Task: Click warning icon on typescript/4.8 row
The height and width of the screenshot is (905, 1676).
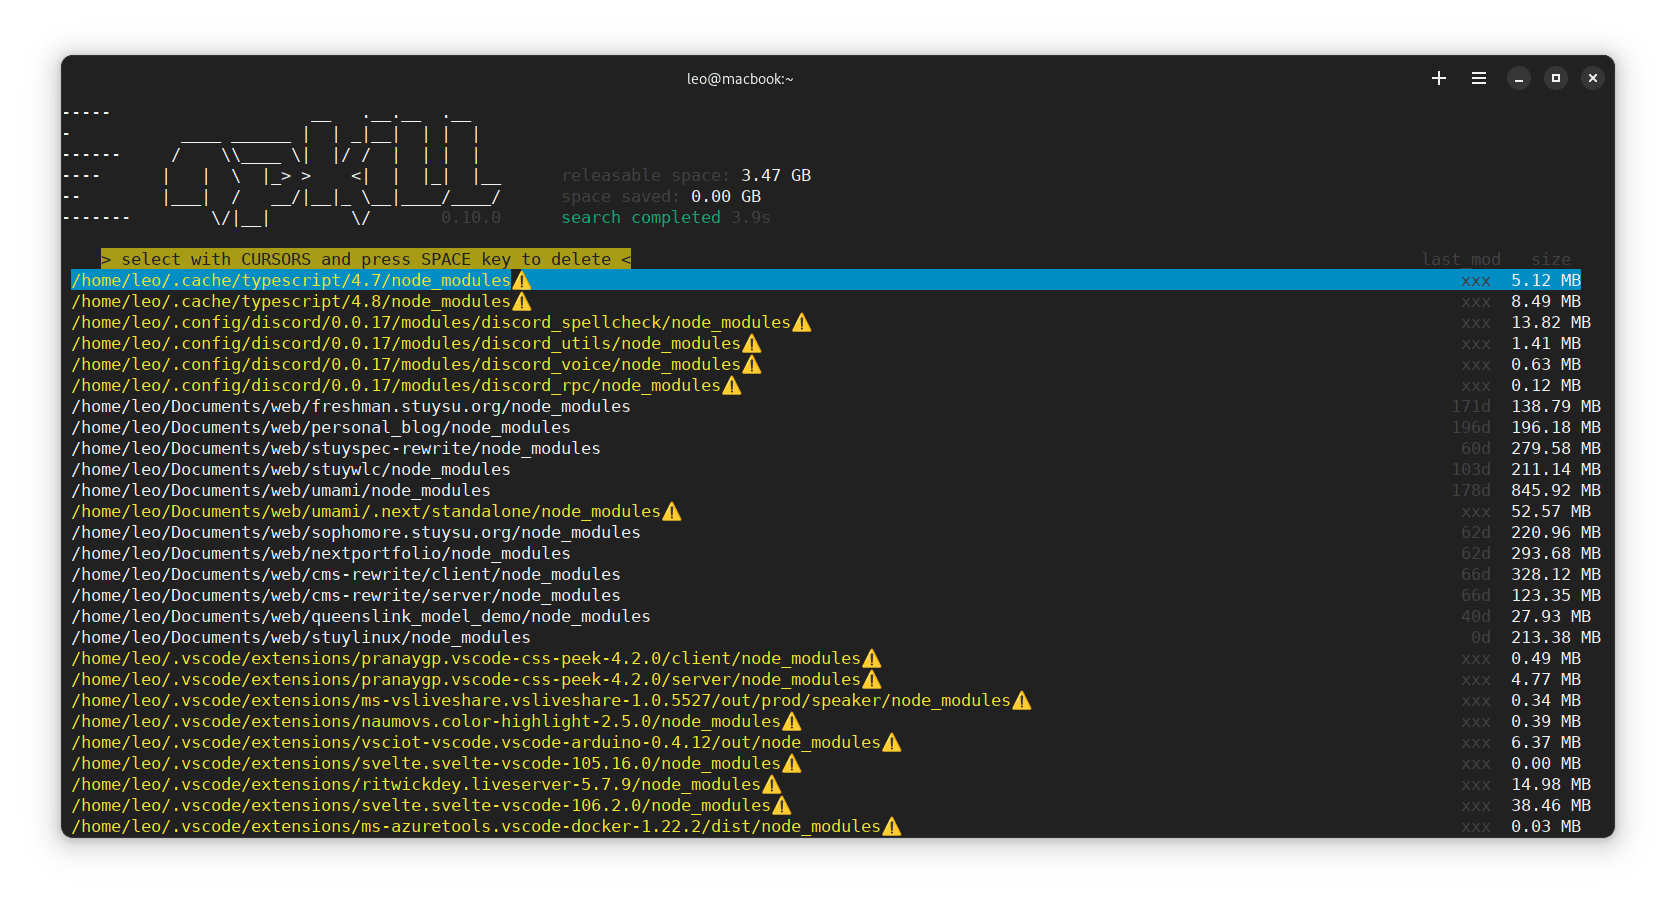Action: [522, 302]
